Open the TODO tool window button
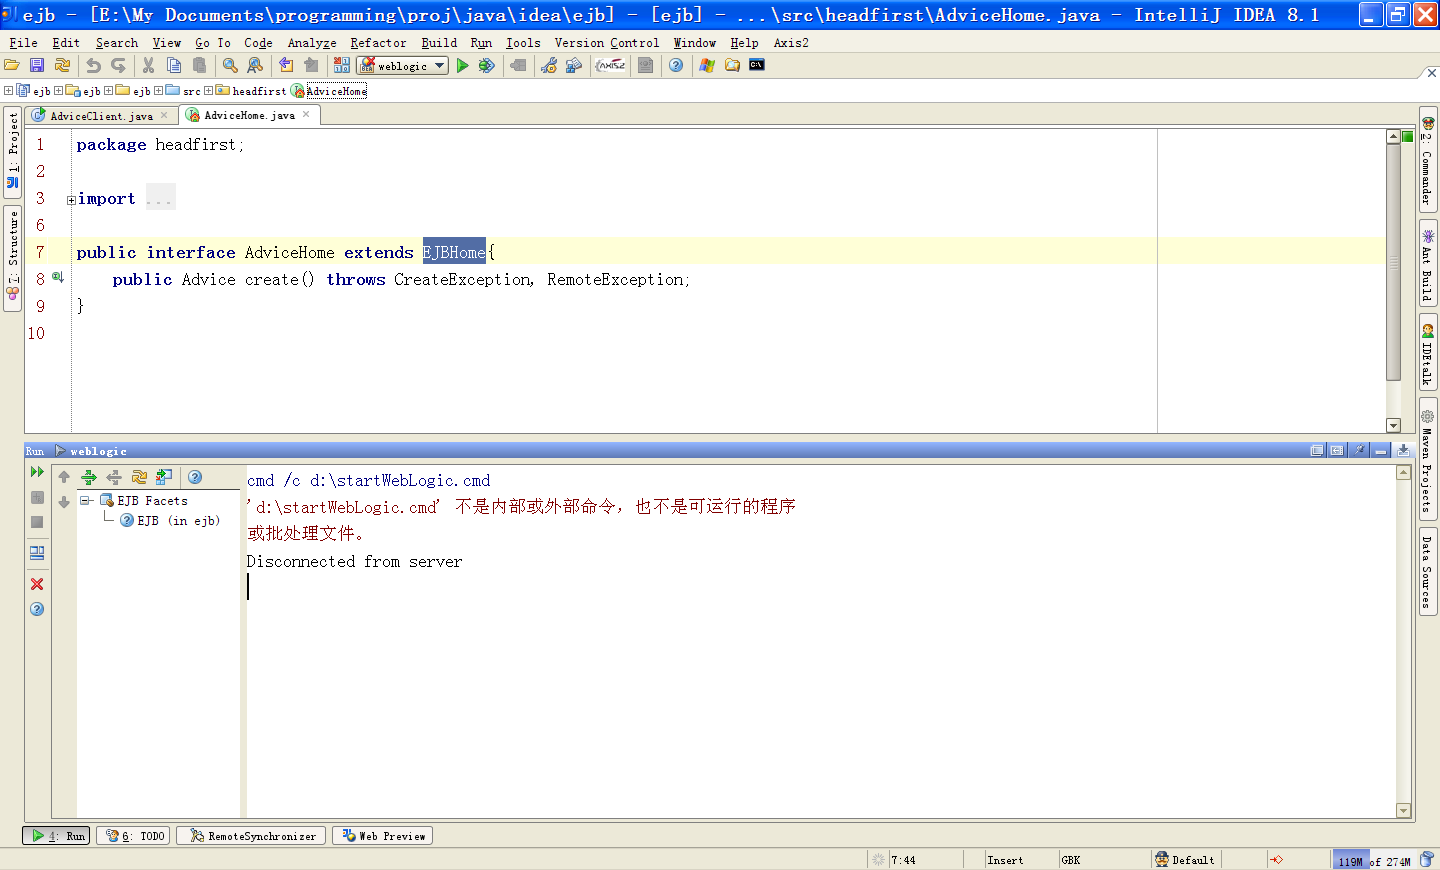 click(x=134, y=836)
